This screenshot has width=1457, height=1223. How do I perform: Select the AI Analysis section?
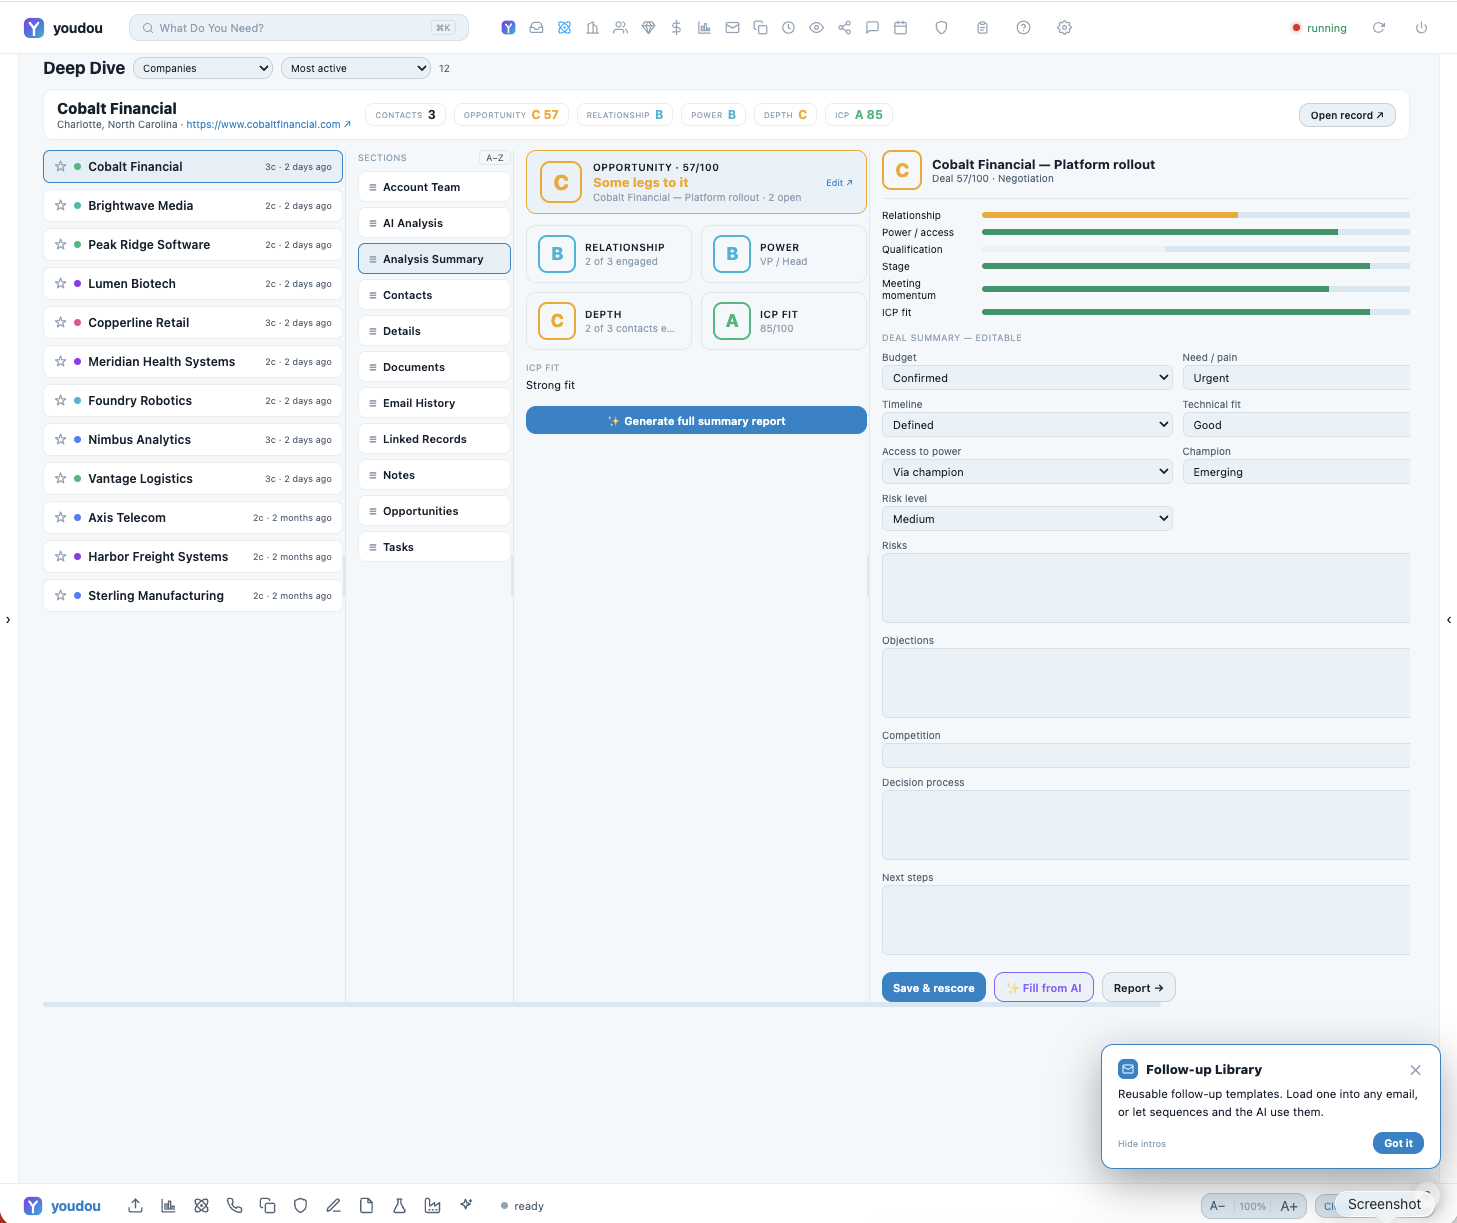point(434,223)
